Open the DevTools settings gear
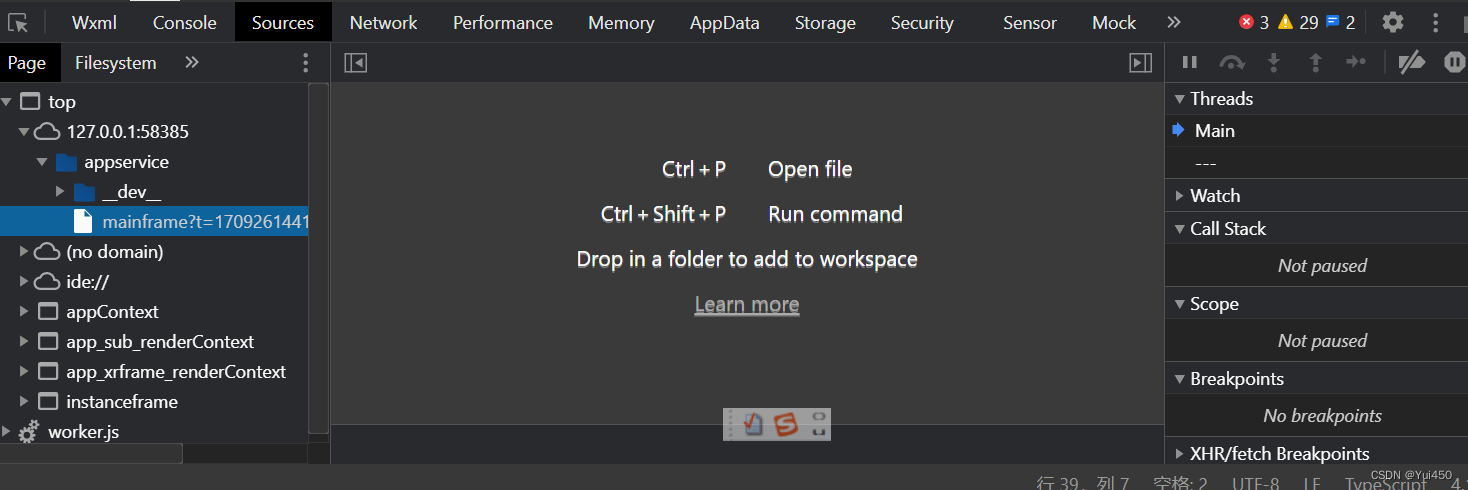Screen dimensions: 1468x490 coord(1392,22)
